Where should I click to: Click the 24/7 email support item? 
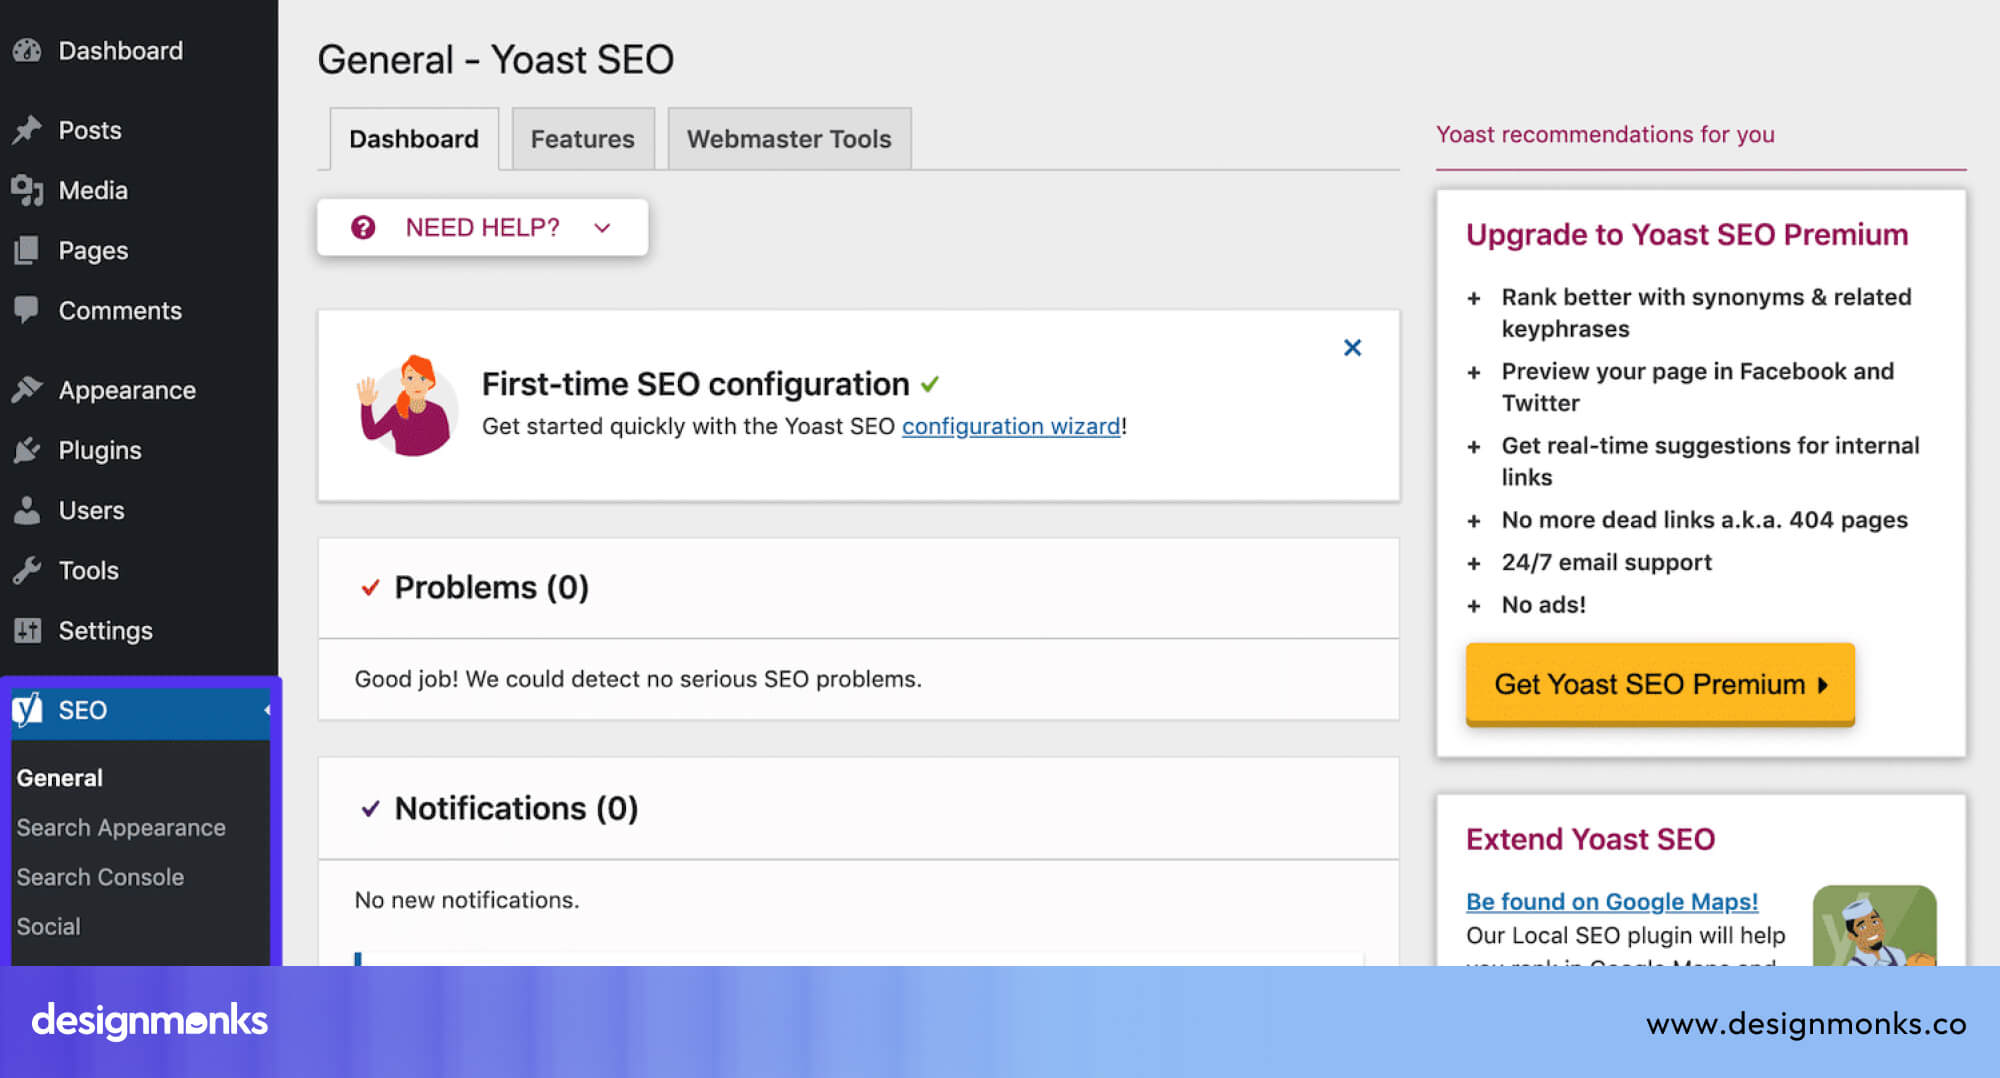click(1607, 562)
